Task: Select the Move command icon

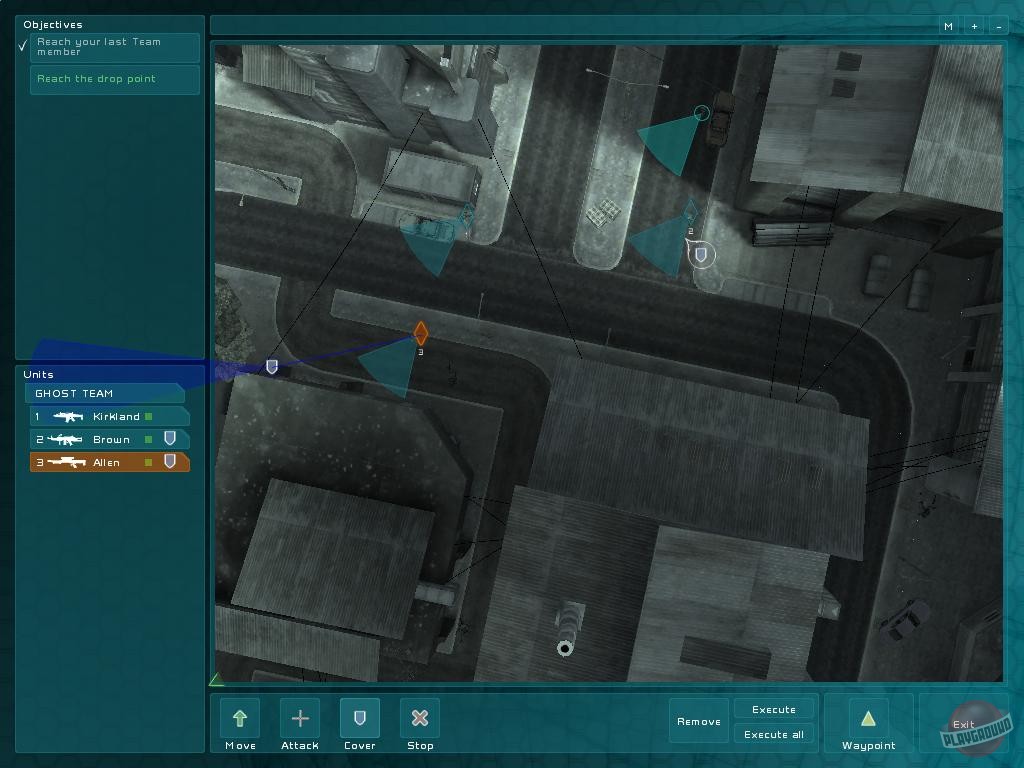Action: click(240, 718)
